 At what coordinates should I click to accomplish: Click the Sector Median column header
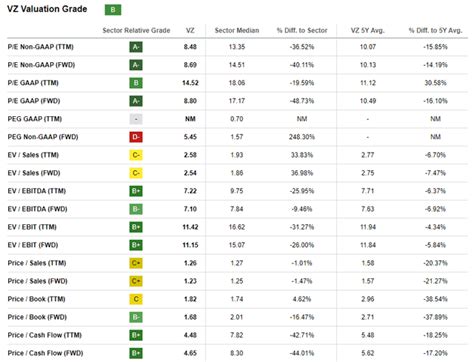(237, 30)
